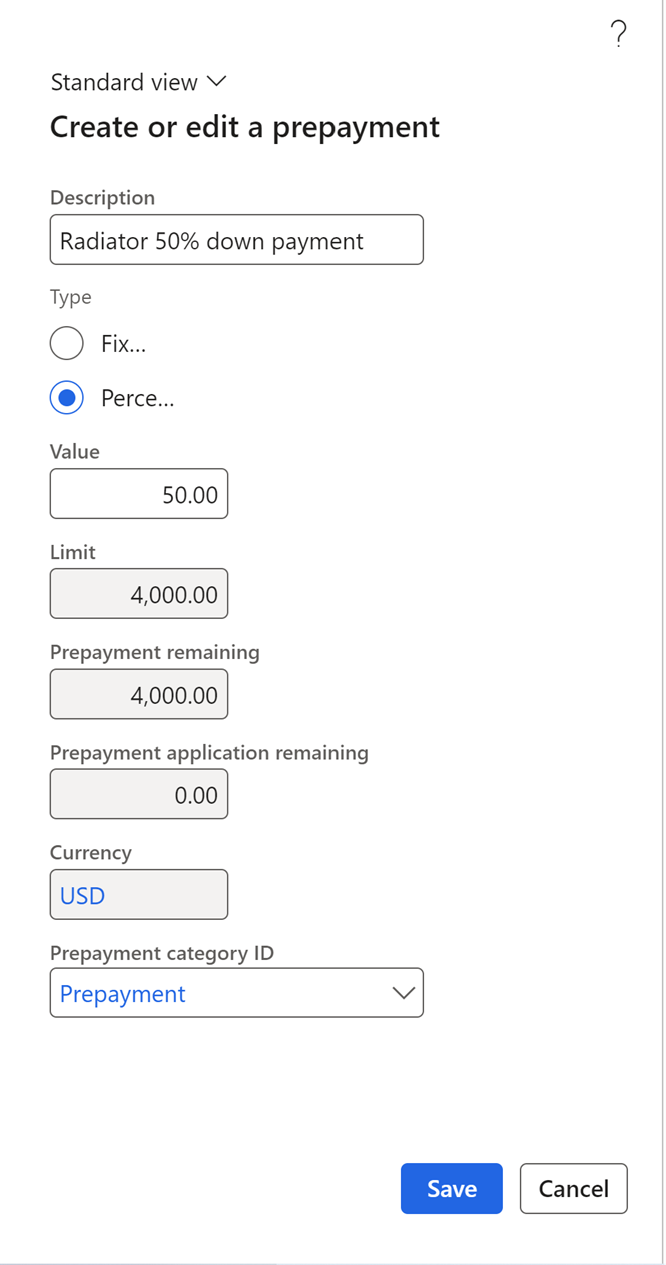
Task: Click the Value field label
Action: [x=75, y=452]
